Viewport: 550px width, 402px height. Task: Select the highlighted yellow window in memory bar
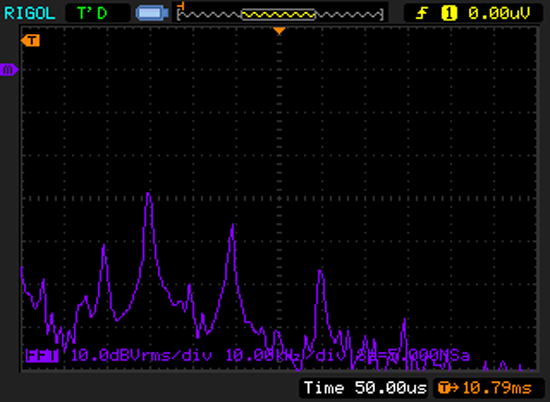279,14
